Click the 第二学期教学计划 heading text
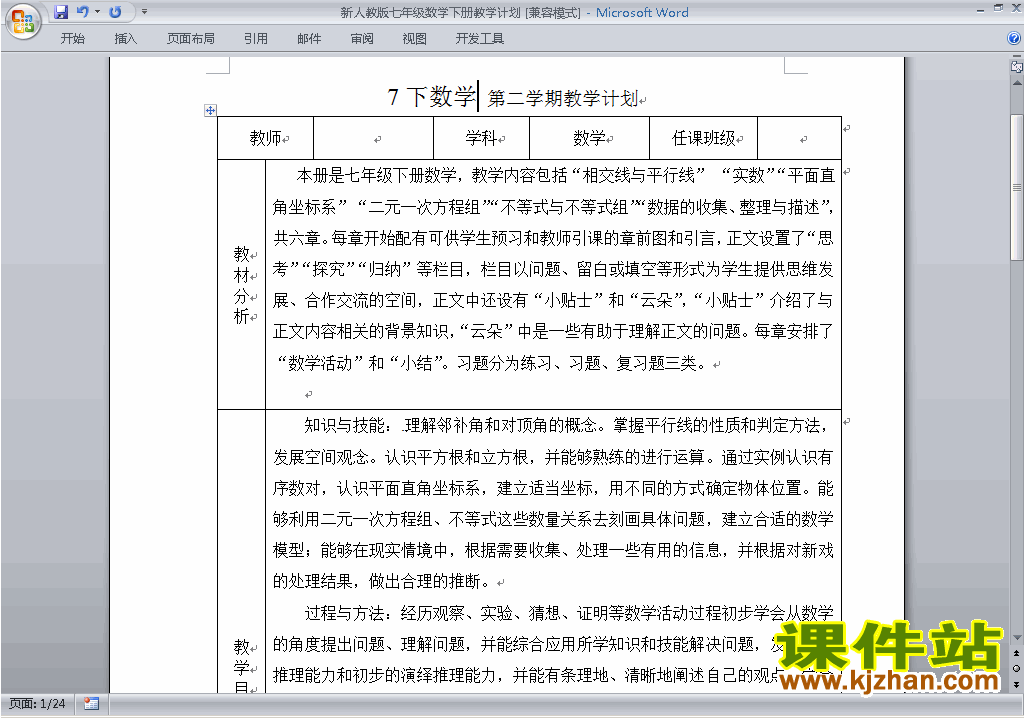Image resolution: width=1024 pixels, height=718 pixels. 563,99
